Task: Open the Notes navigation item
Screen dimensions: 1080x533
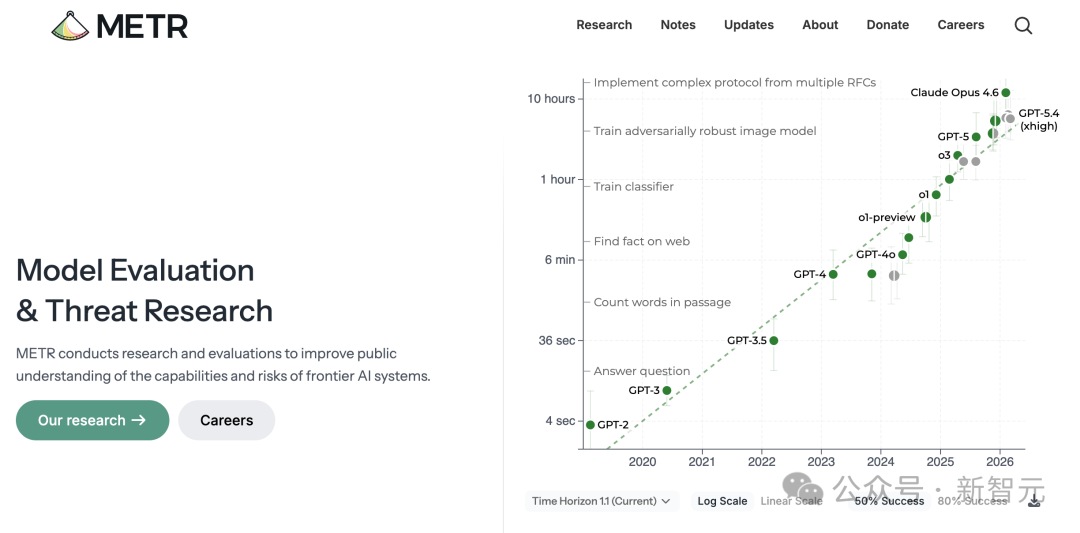Action: click(678, 25)
